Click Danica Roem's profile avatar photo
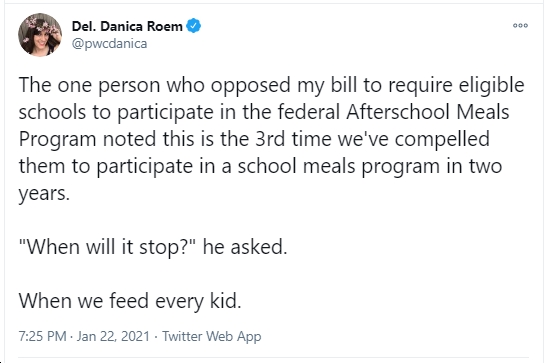The image size is (549, 363). point(40,35)
